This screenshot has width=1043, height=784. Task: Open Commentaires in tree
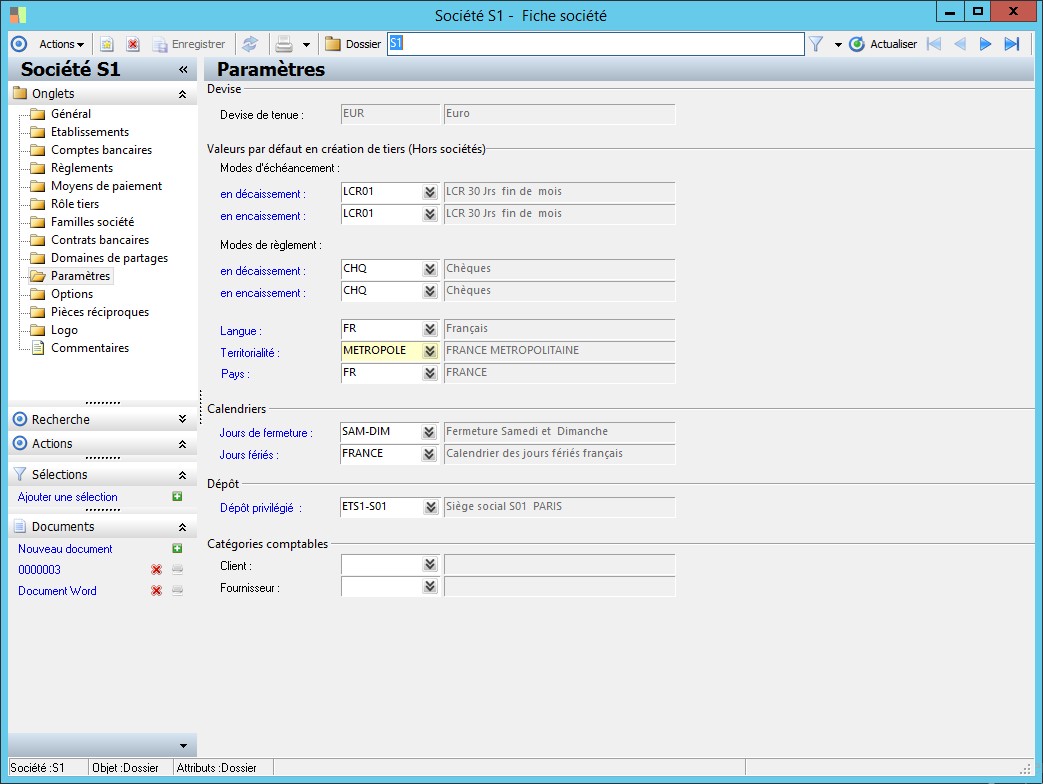coord(90,347)
